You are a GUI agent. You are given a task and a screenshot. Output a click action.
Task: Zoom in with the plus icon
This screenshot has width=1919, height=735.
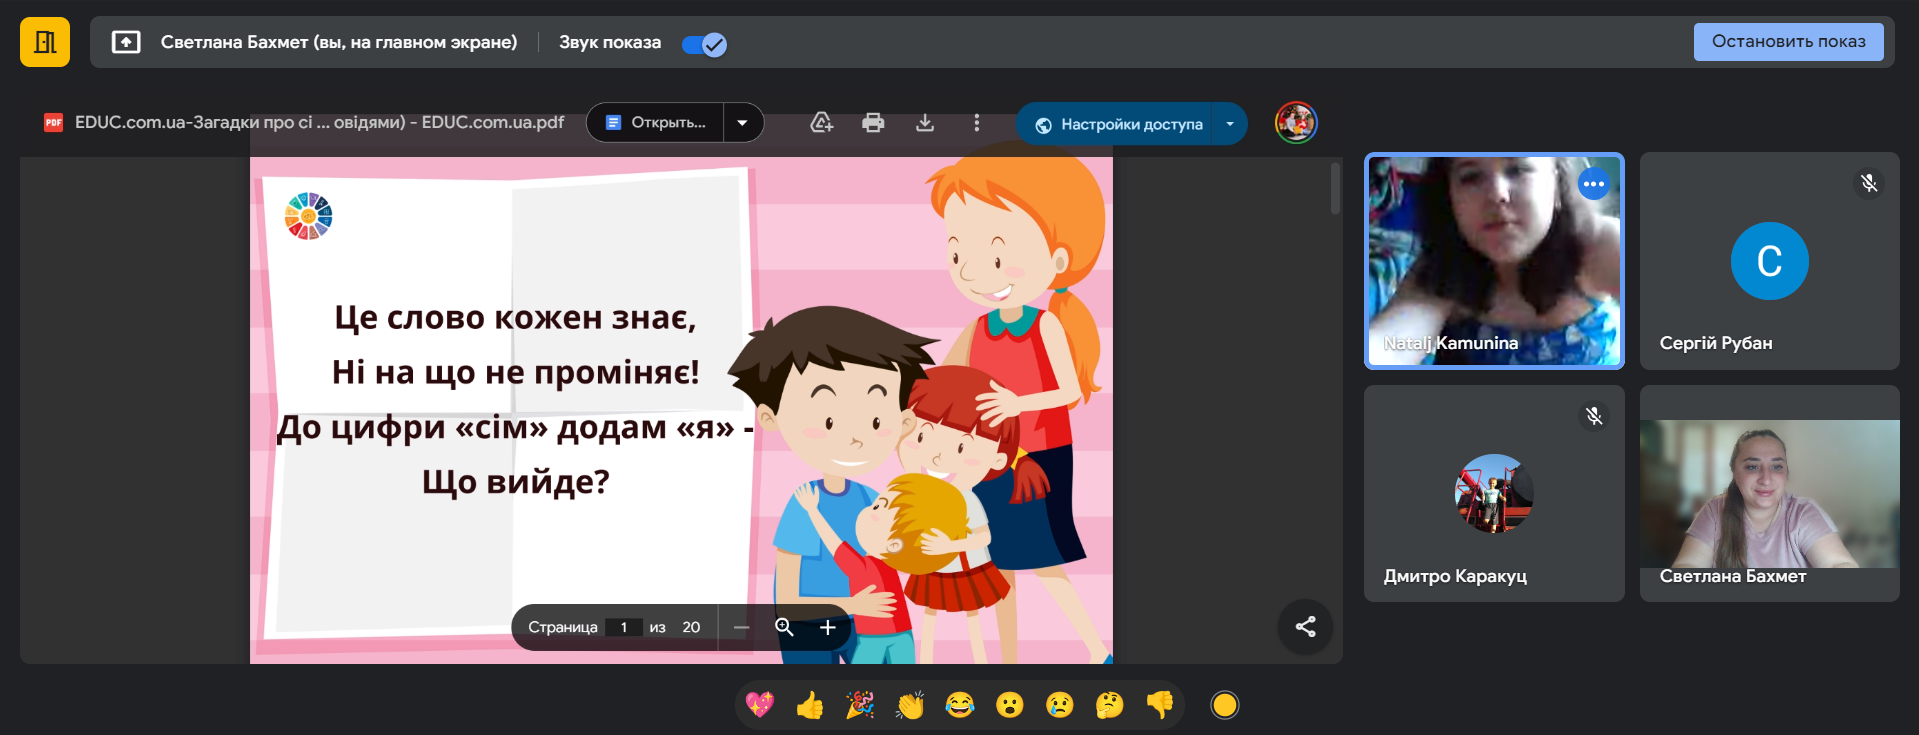coord(827,627)
